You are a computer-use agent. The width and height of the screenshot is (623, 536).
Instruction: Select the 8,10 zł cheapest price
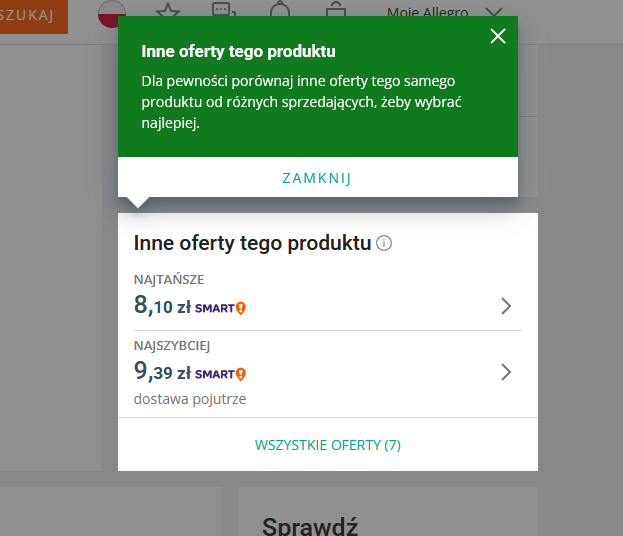tap(161, 306)
